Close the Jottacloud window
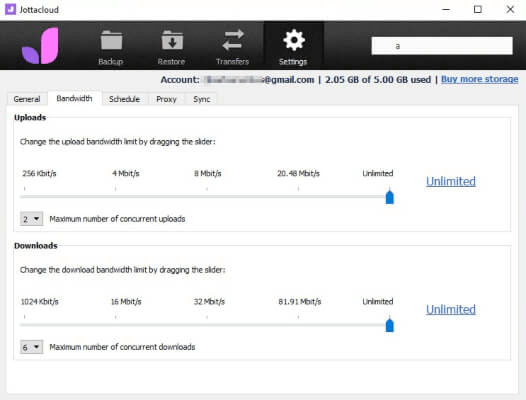 pos(510,9)
